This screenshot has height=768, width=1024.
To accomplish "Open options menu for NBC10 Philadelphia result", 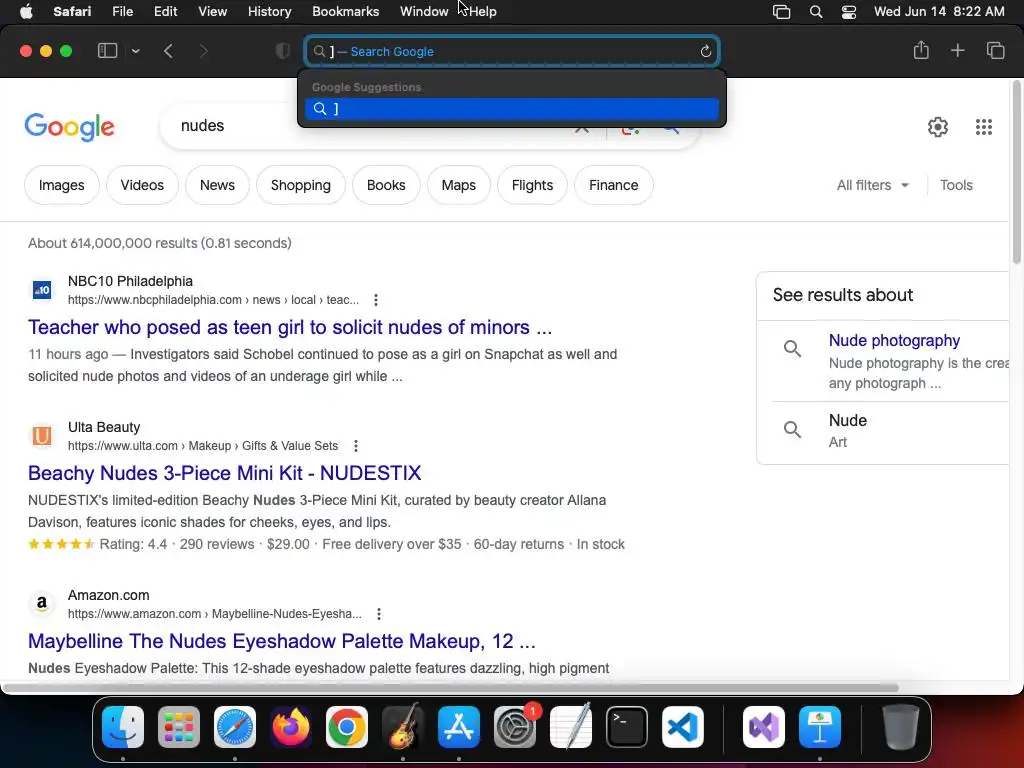I will click(x=376, y=300).
